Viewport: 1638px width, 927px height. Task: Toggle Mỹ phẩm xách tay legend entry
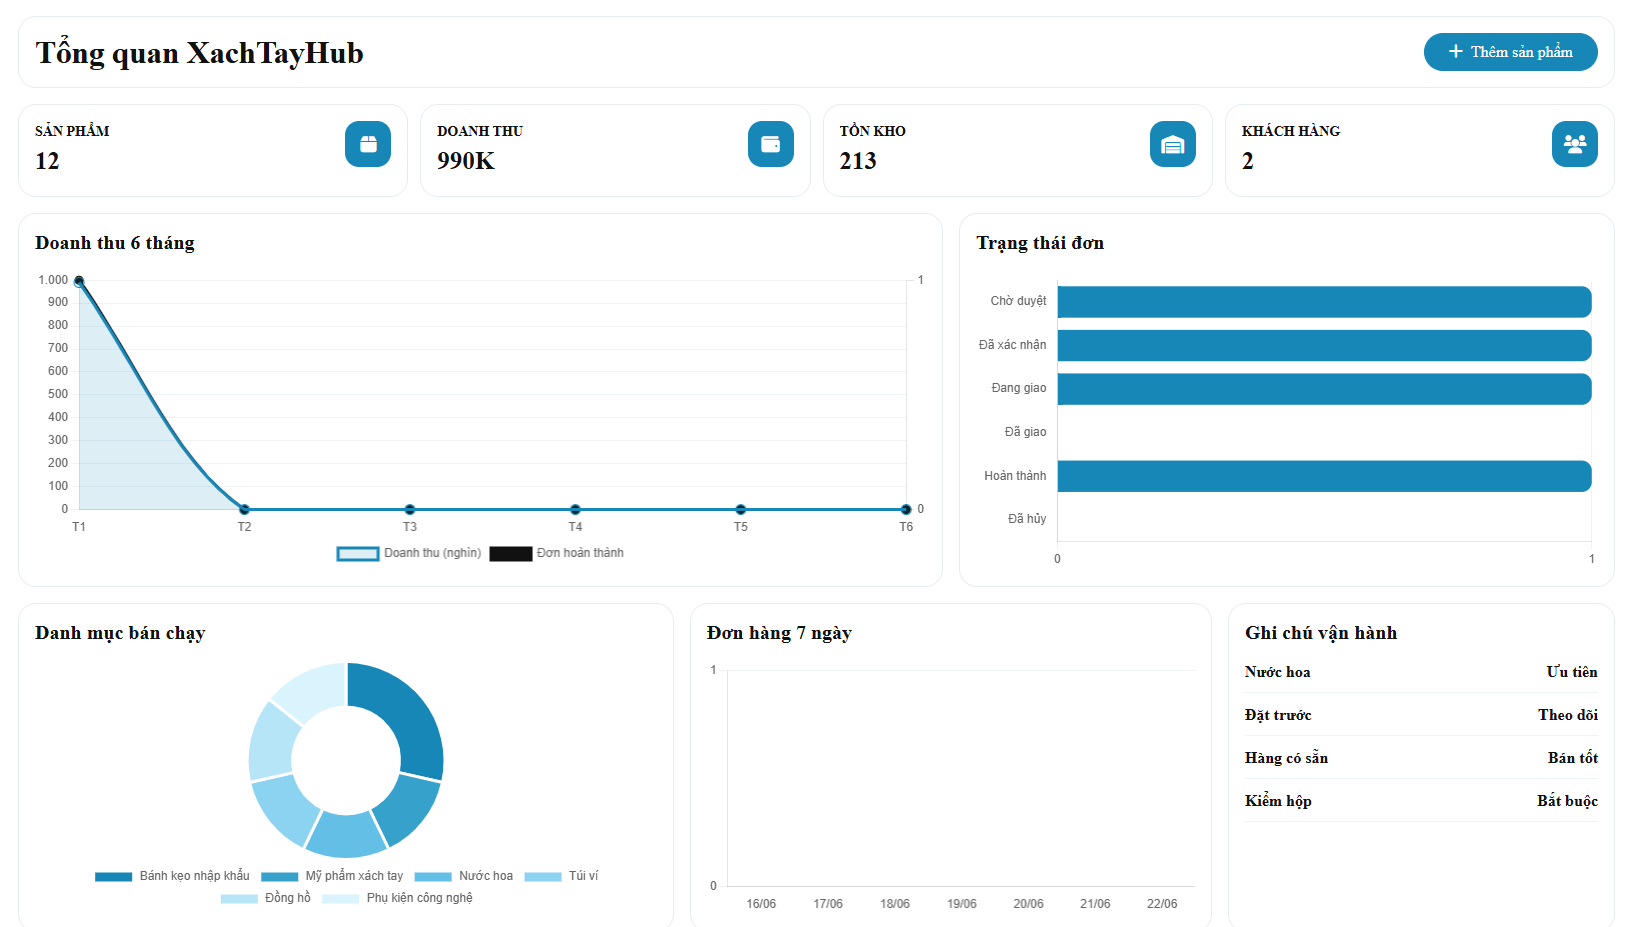332,876
